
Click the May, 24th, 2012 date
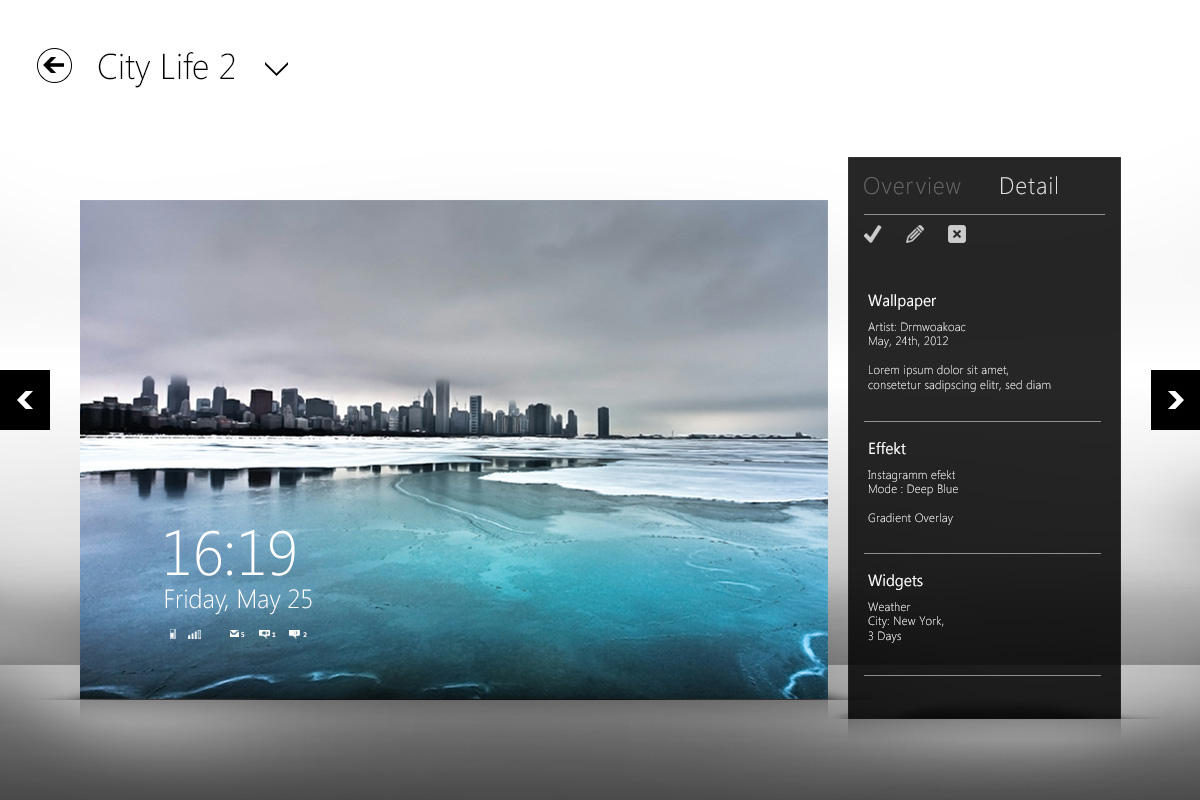tap(908, 341)
